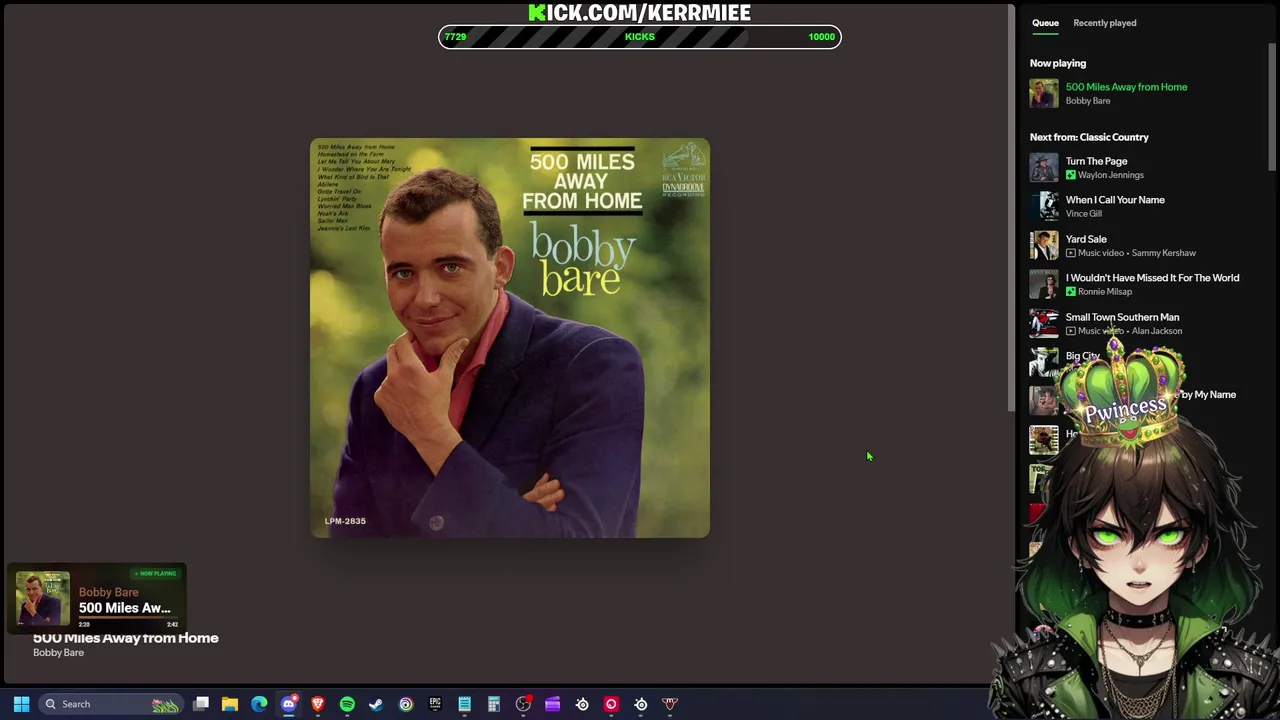Viewport: 1280px width, 720px height.
Task: Play Small Town Southern Man from the queue
Action: click(1122, 317)
